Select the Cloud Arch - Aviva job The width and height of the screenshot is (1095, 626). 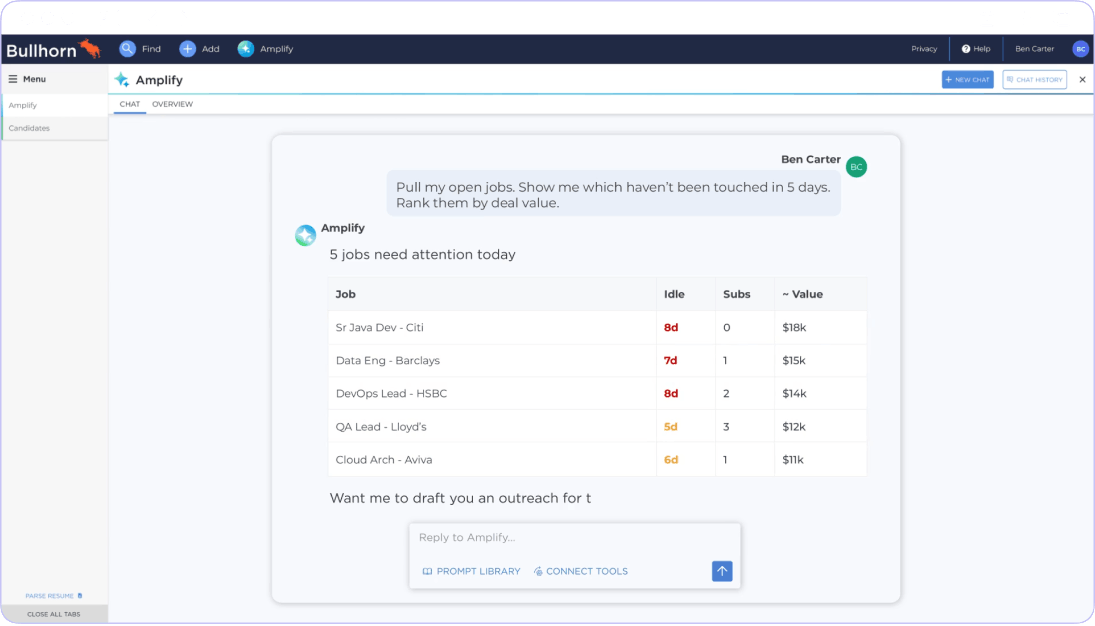(384, 460)
